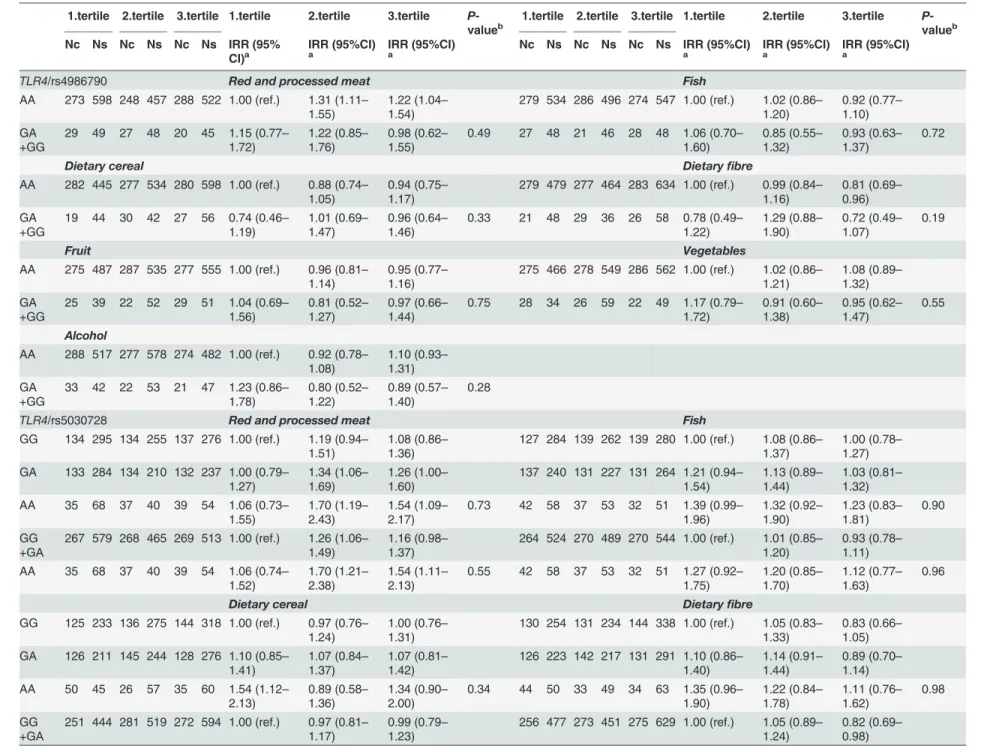Highlight the value 0.97 (0.66–1.44)

pos(418,309)
